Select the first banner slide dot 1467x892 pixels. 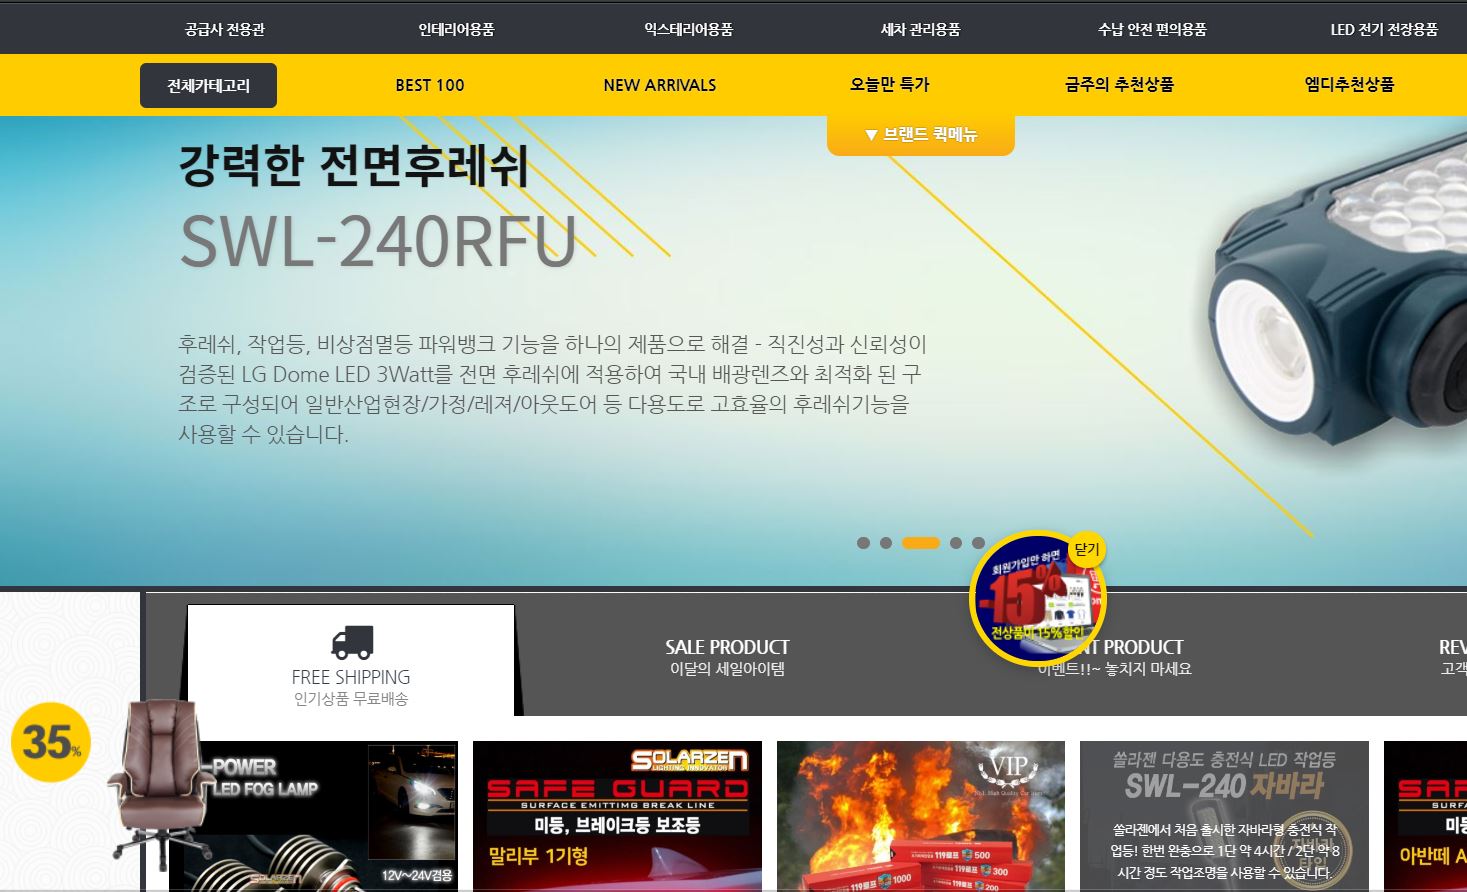[x=863, y=543]
